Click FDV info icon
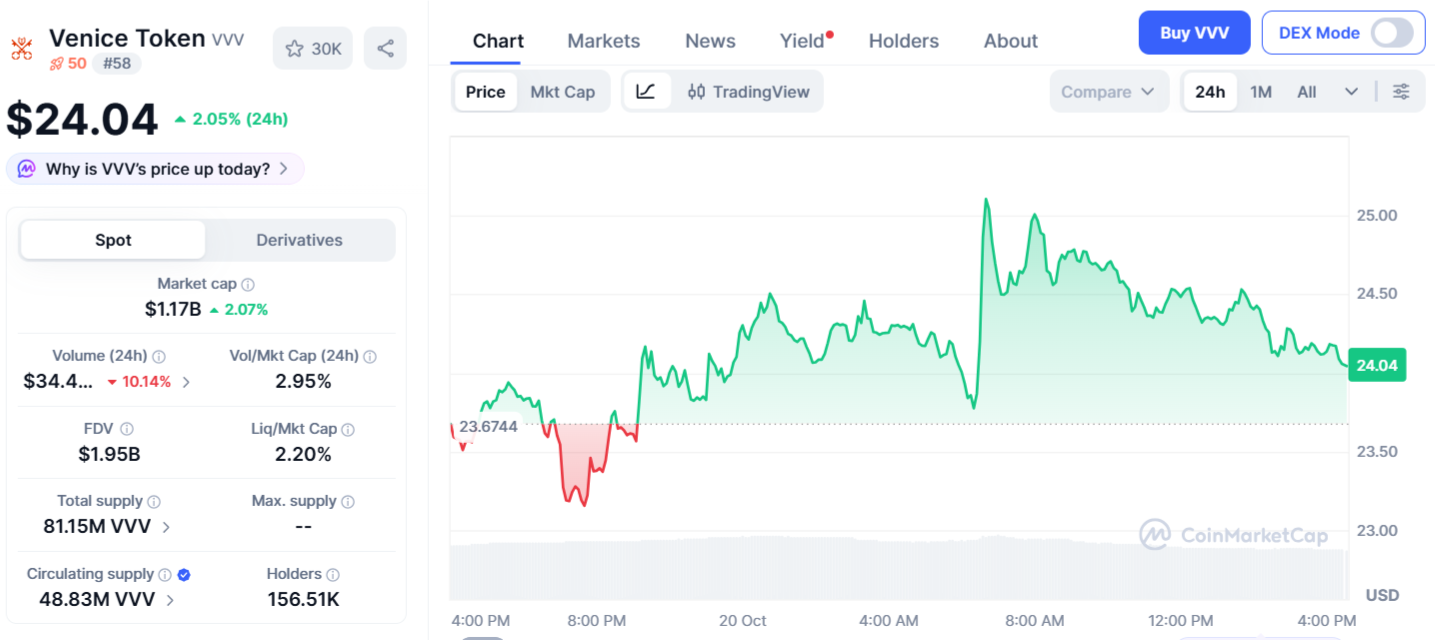This screenshot has width=1435, height=640. (x=127, y=429)
